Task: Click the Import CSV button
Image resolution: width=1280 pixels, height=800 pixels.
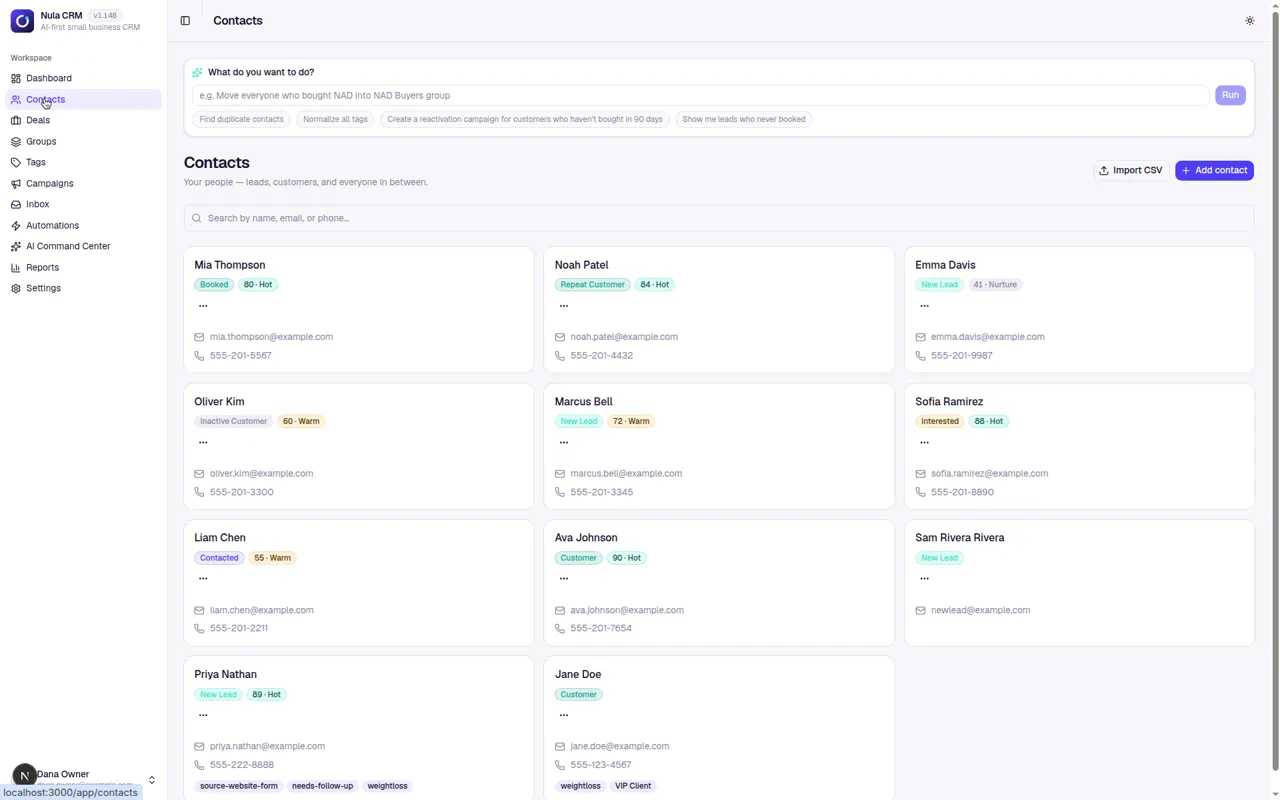Action: [1131, 170]
